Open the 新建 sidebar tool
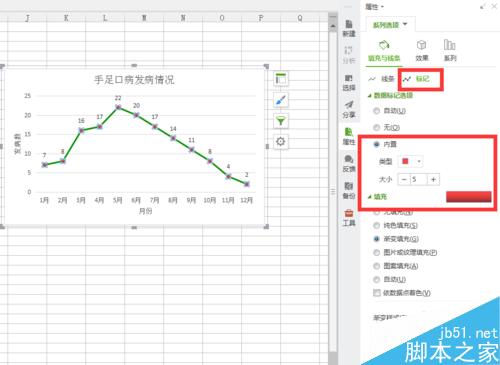This screenshot has height=365, width=500. 349,28
